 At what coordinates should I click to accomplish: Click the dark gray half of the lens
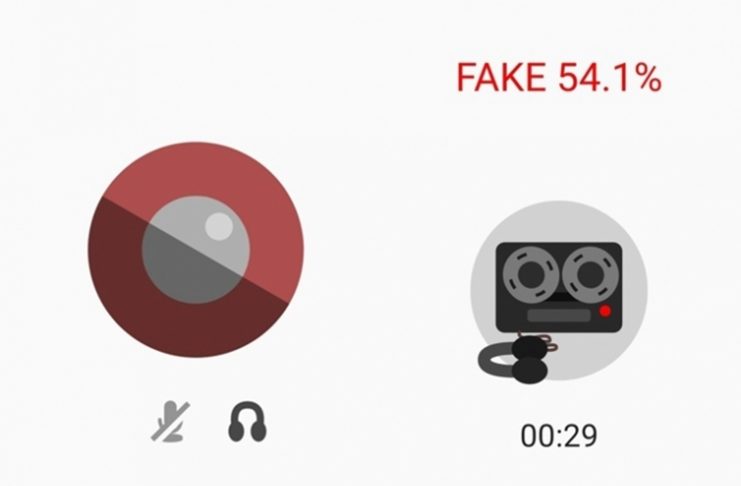pos(182,269)
